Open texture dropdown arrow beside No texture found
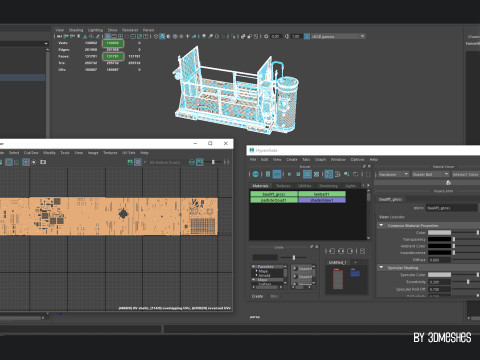Screen dimensions: 480x360 144,162
